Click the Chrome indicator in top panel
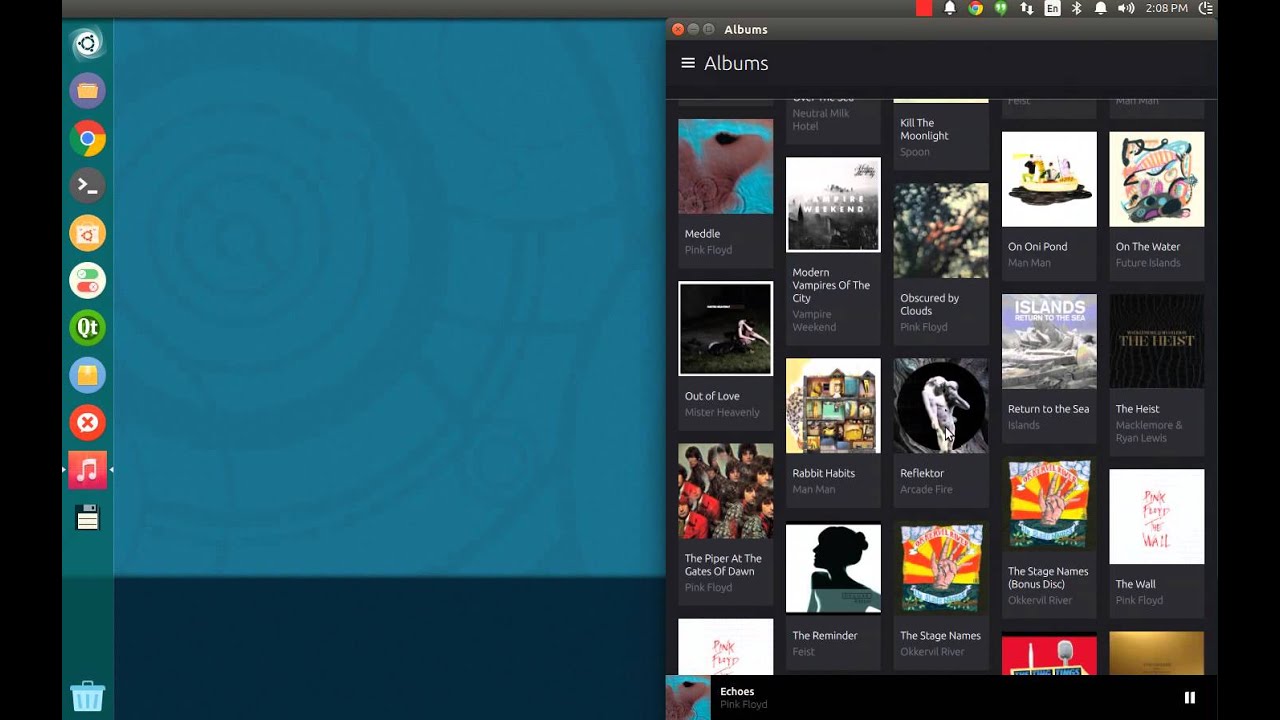The image size is (1280, 720). [x=975, y=8]
